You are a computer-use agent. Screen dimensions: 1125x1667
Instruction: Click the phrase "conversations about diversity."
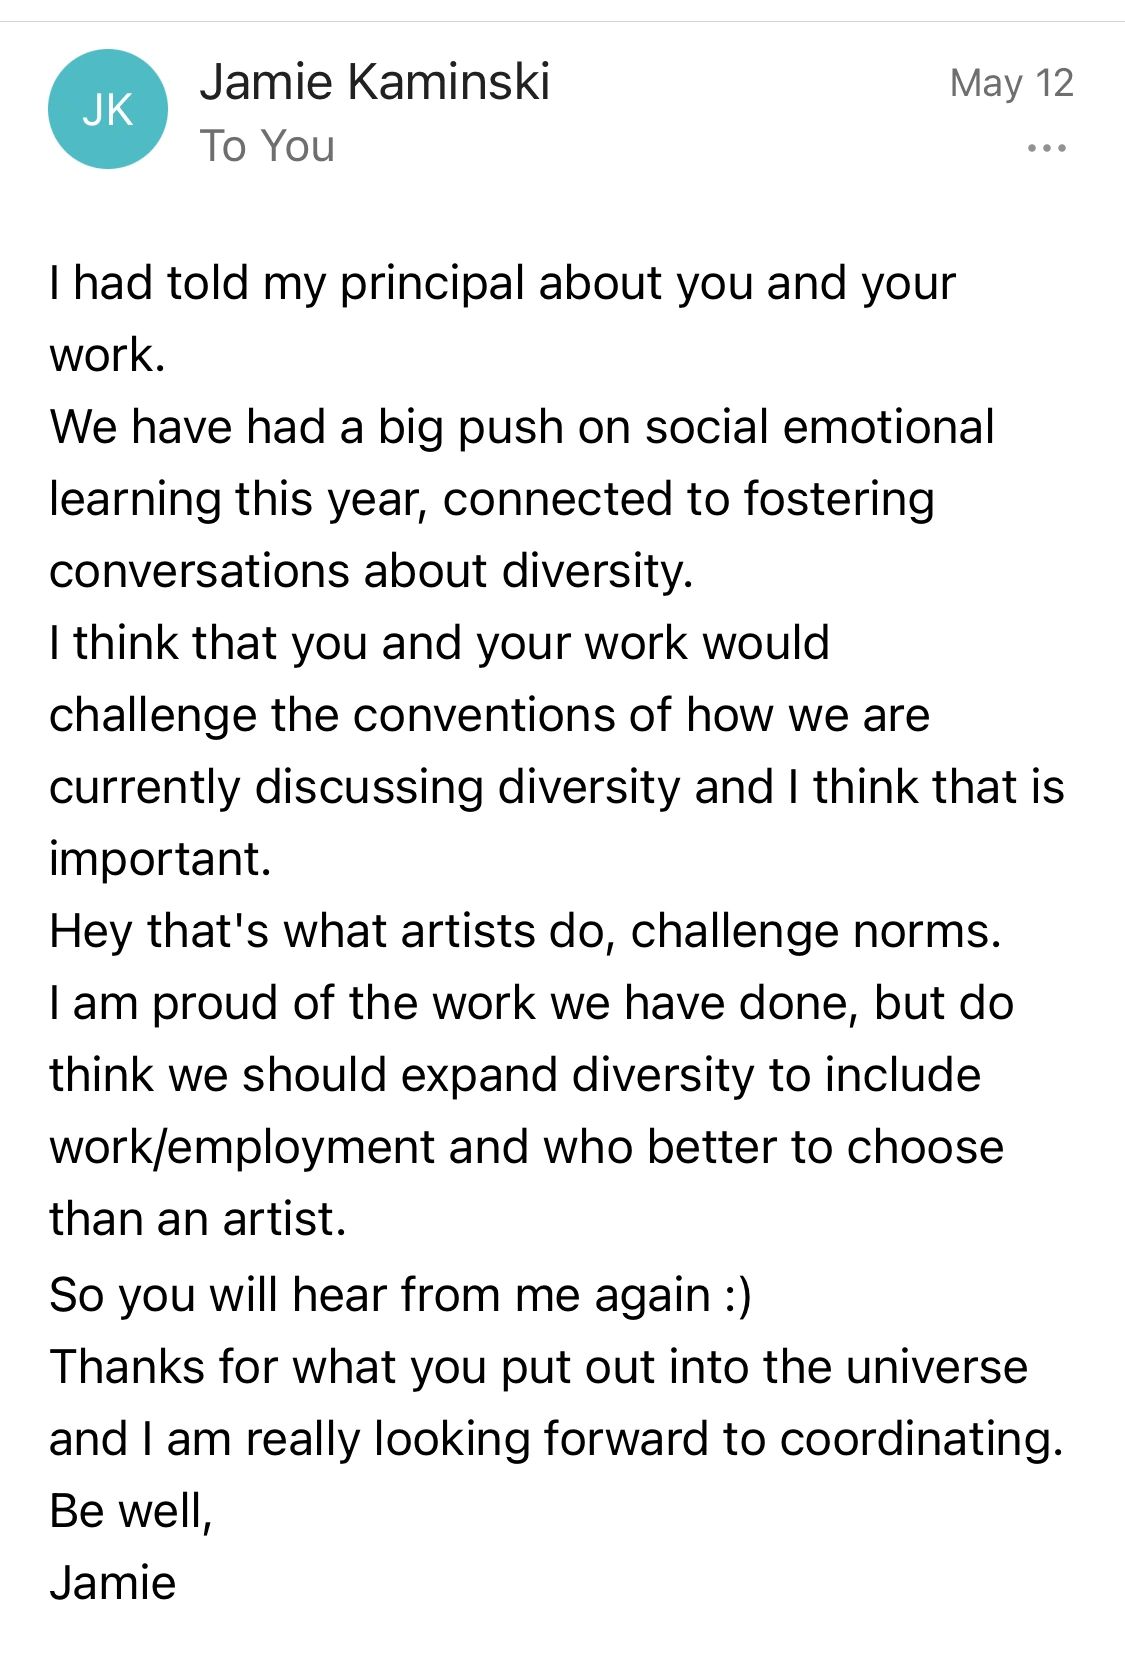click(x=371, y=571)
